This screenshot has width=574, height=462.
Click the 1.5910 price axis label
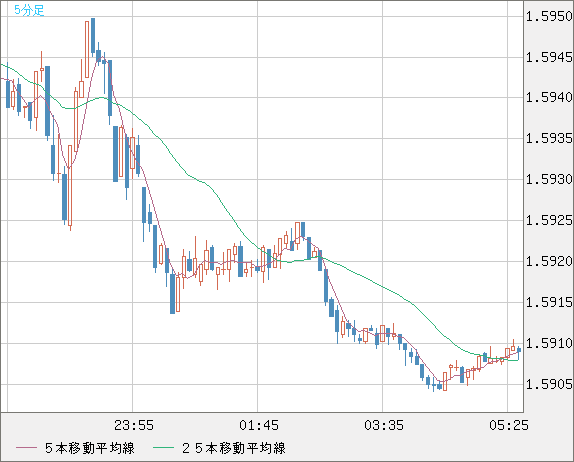point(549,343)
